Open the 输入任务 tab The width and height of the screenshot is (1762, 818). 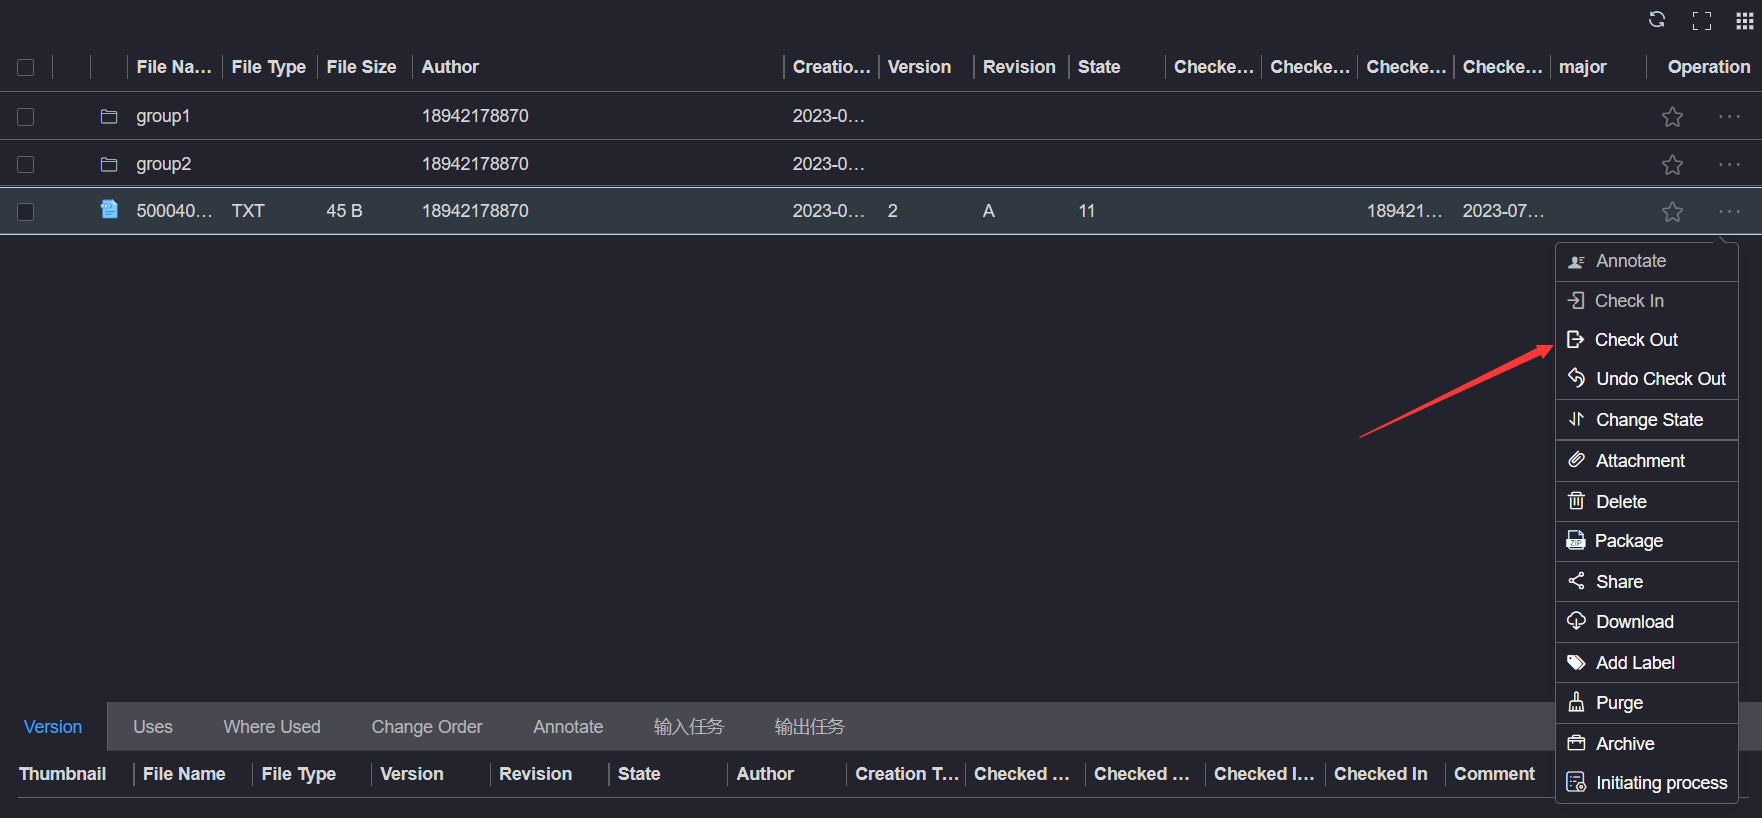(689, 727)
